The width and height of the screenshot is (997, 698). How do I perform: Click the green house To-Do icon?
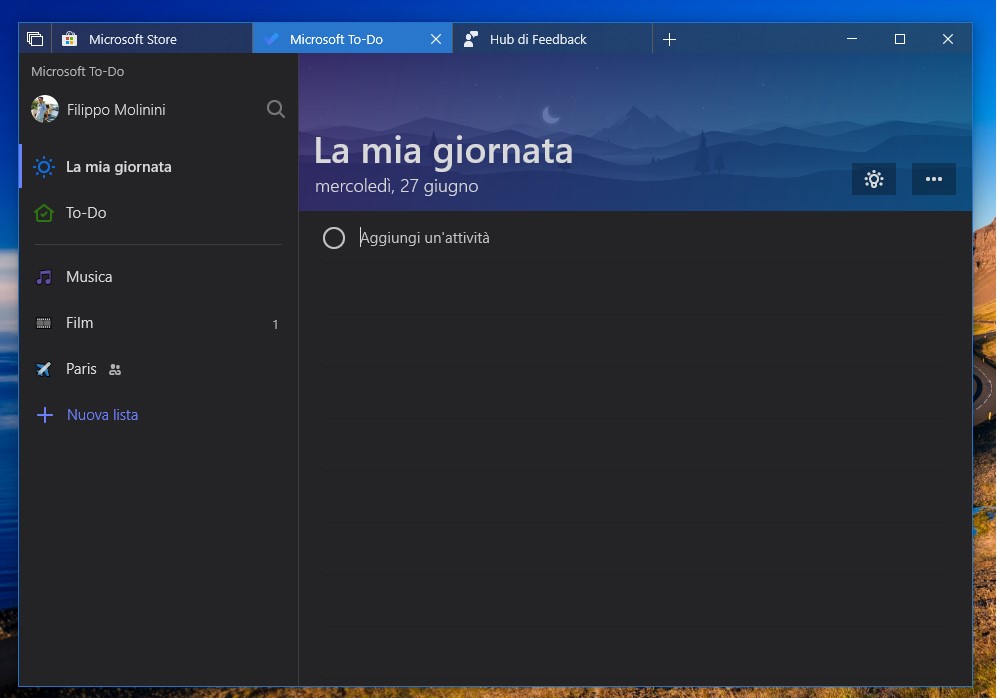(44, 213)
